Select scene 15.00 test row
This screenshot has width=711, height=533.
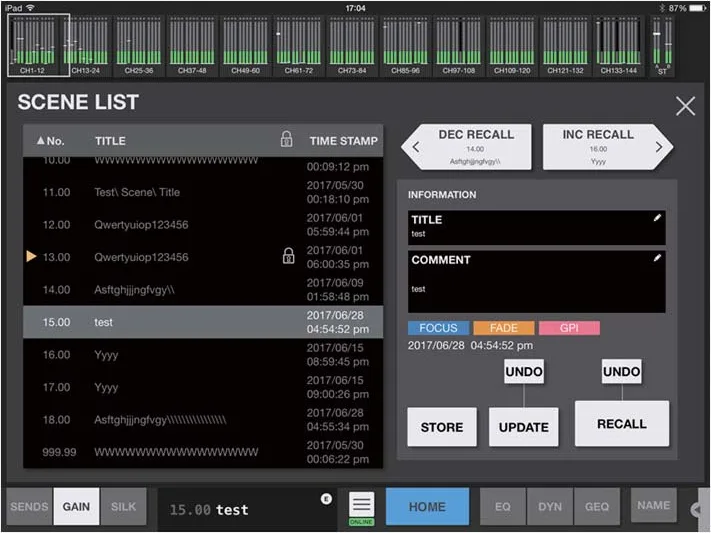coord(203,322)
